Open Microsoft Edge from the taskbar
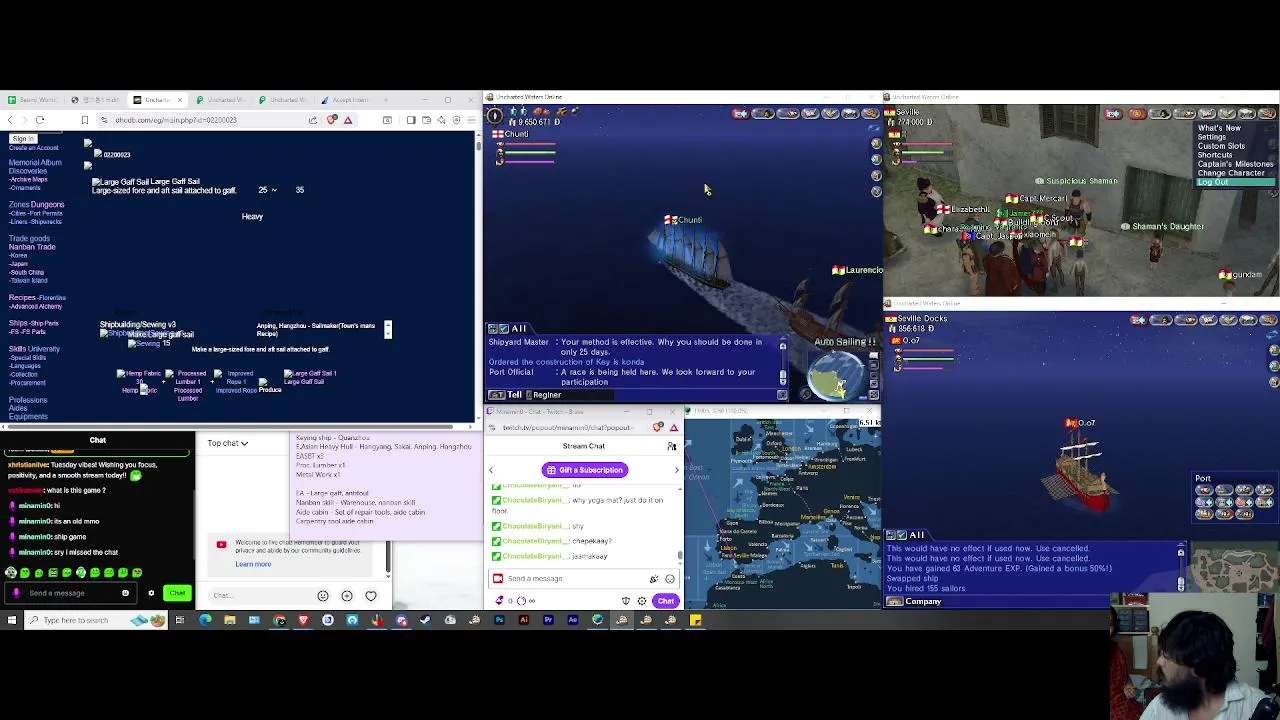The width and height of the screenshot is (1280, 720). [x=205, y=620]
